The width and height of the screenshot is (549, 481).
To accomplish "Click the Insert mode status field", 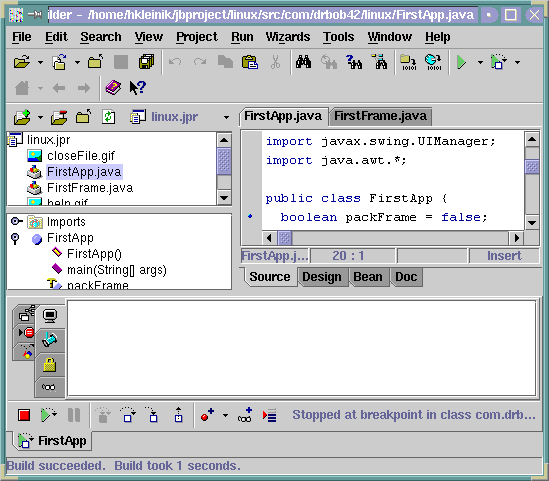I will pos(504,256).
